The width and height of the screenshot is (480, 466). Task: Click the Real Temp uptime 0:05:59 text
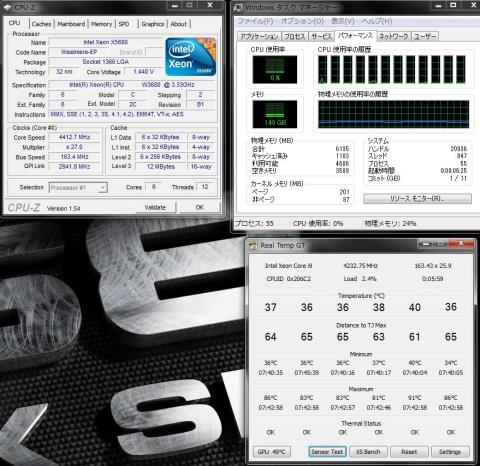[x=433, y=279]
